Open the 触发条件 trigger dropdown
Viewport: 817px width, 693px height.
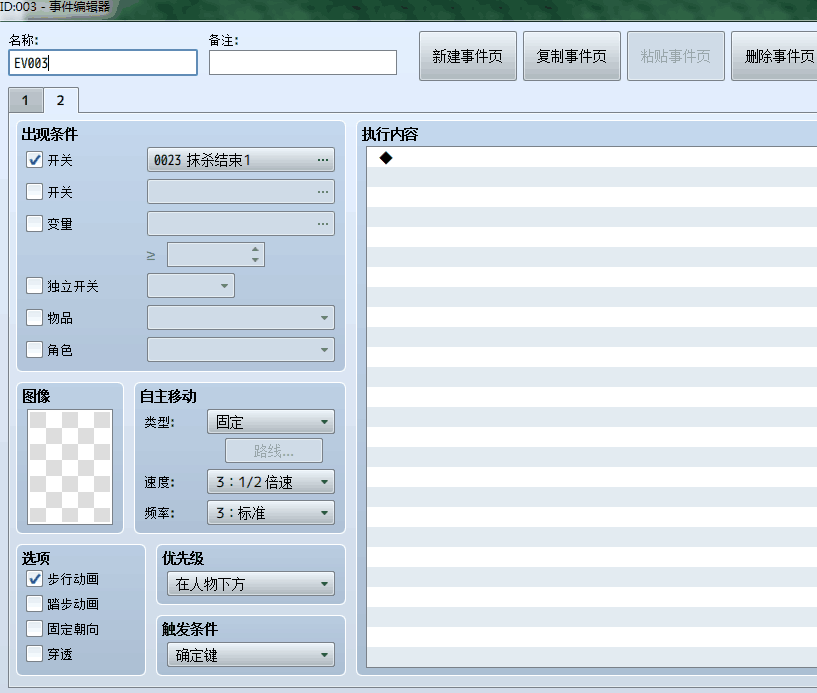coord(251,654)
